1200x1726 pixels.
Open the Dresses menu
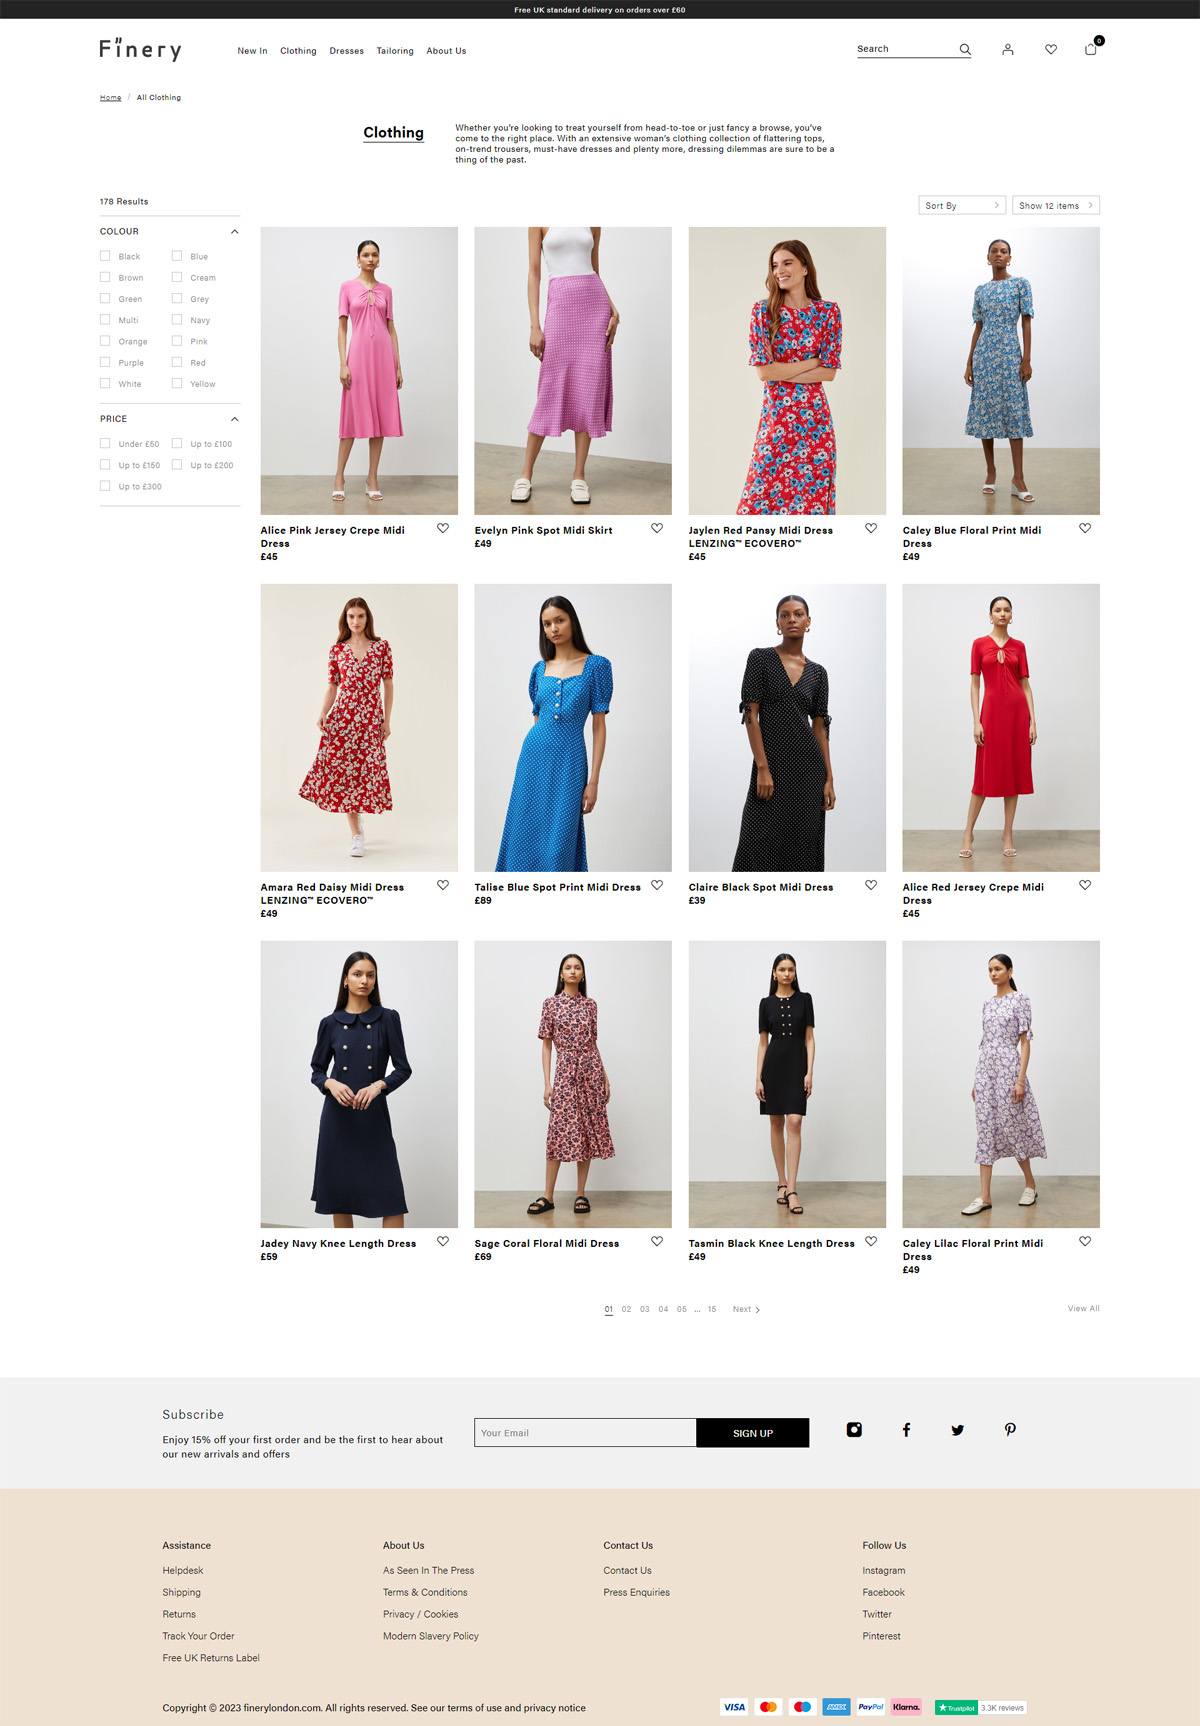tap(346, 51)
